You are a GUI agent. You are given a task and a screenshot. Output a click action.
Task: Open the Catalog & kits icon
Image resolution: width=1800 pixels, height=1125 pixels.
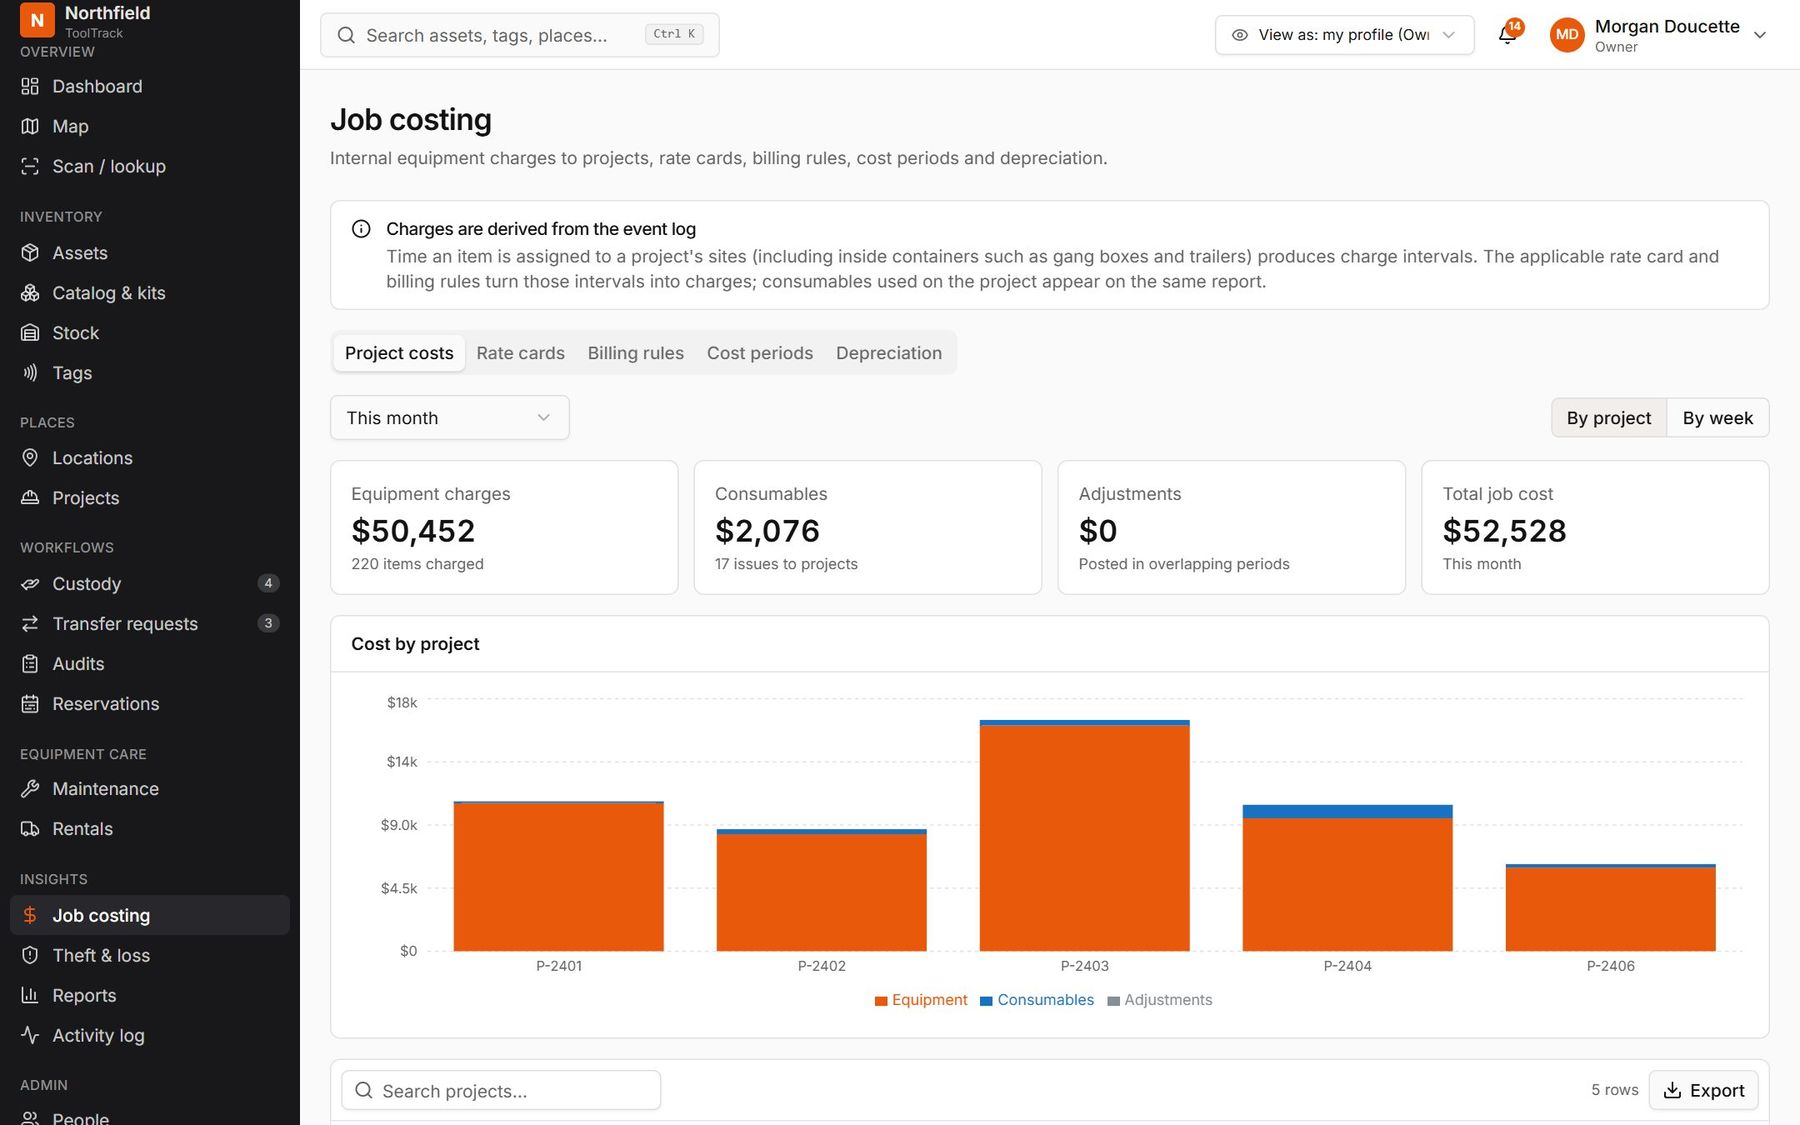point(30,293)
